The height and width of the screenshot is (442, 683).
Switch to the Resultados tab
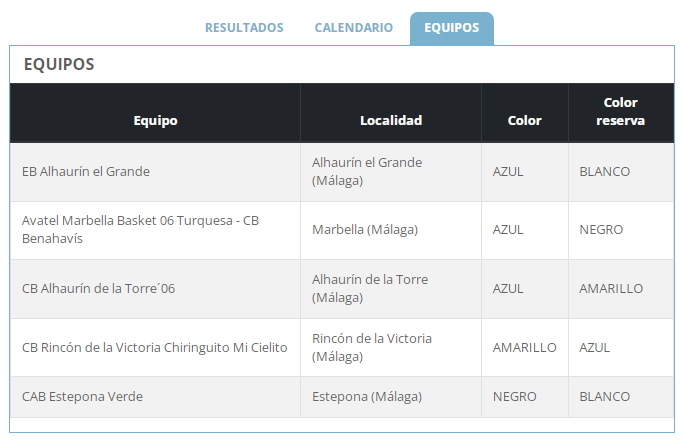[x=244, y=28]
